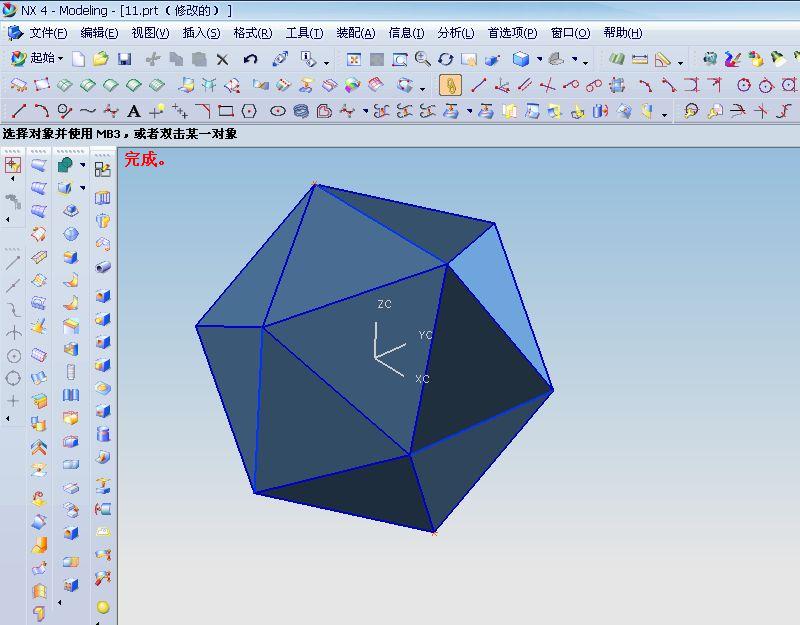
Task: Click the four-point surface icon
Action: [42, 85]
